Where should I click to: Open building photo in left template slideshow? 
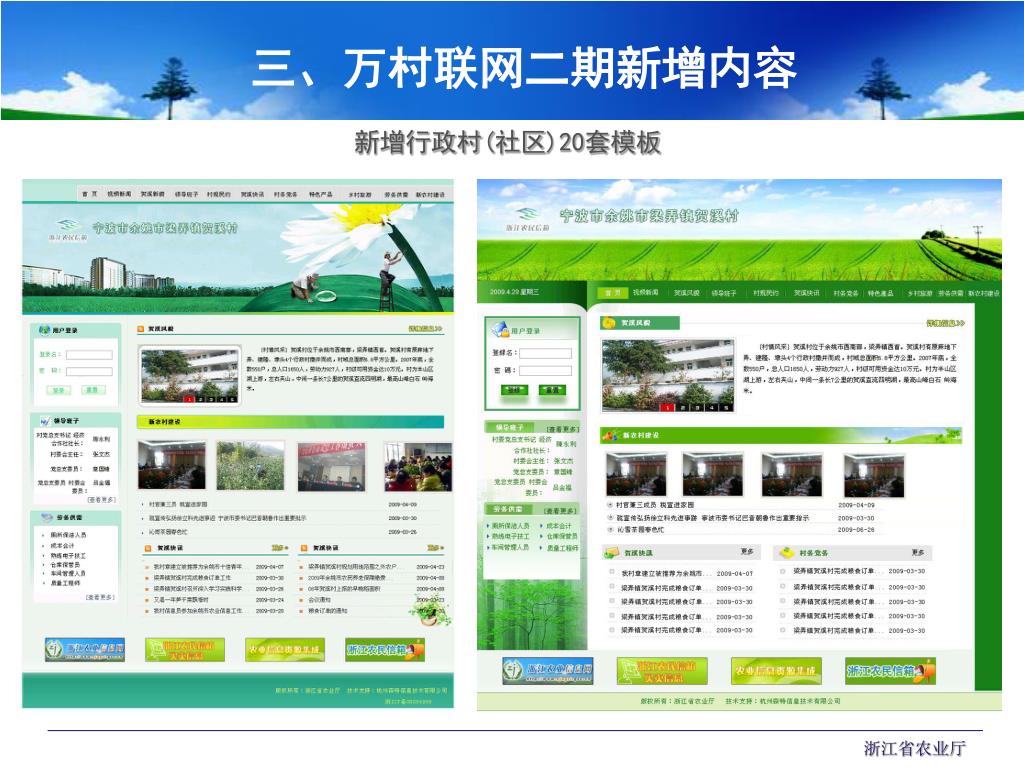[190, 375]
